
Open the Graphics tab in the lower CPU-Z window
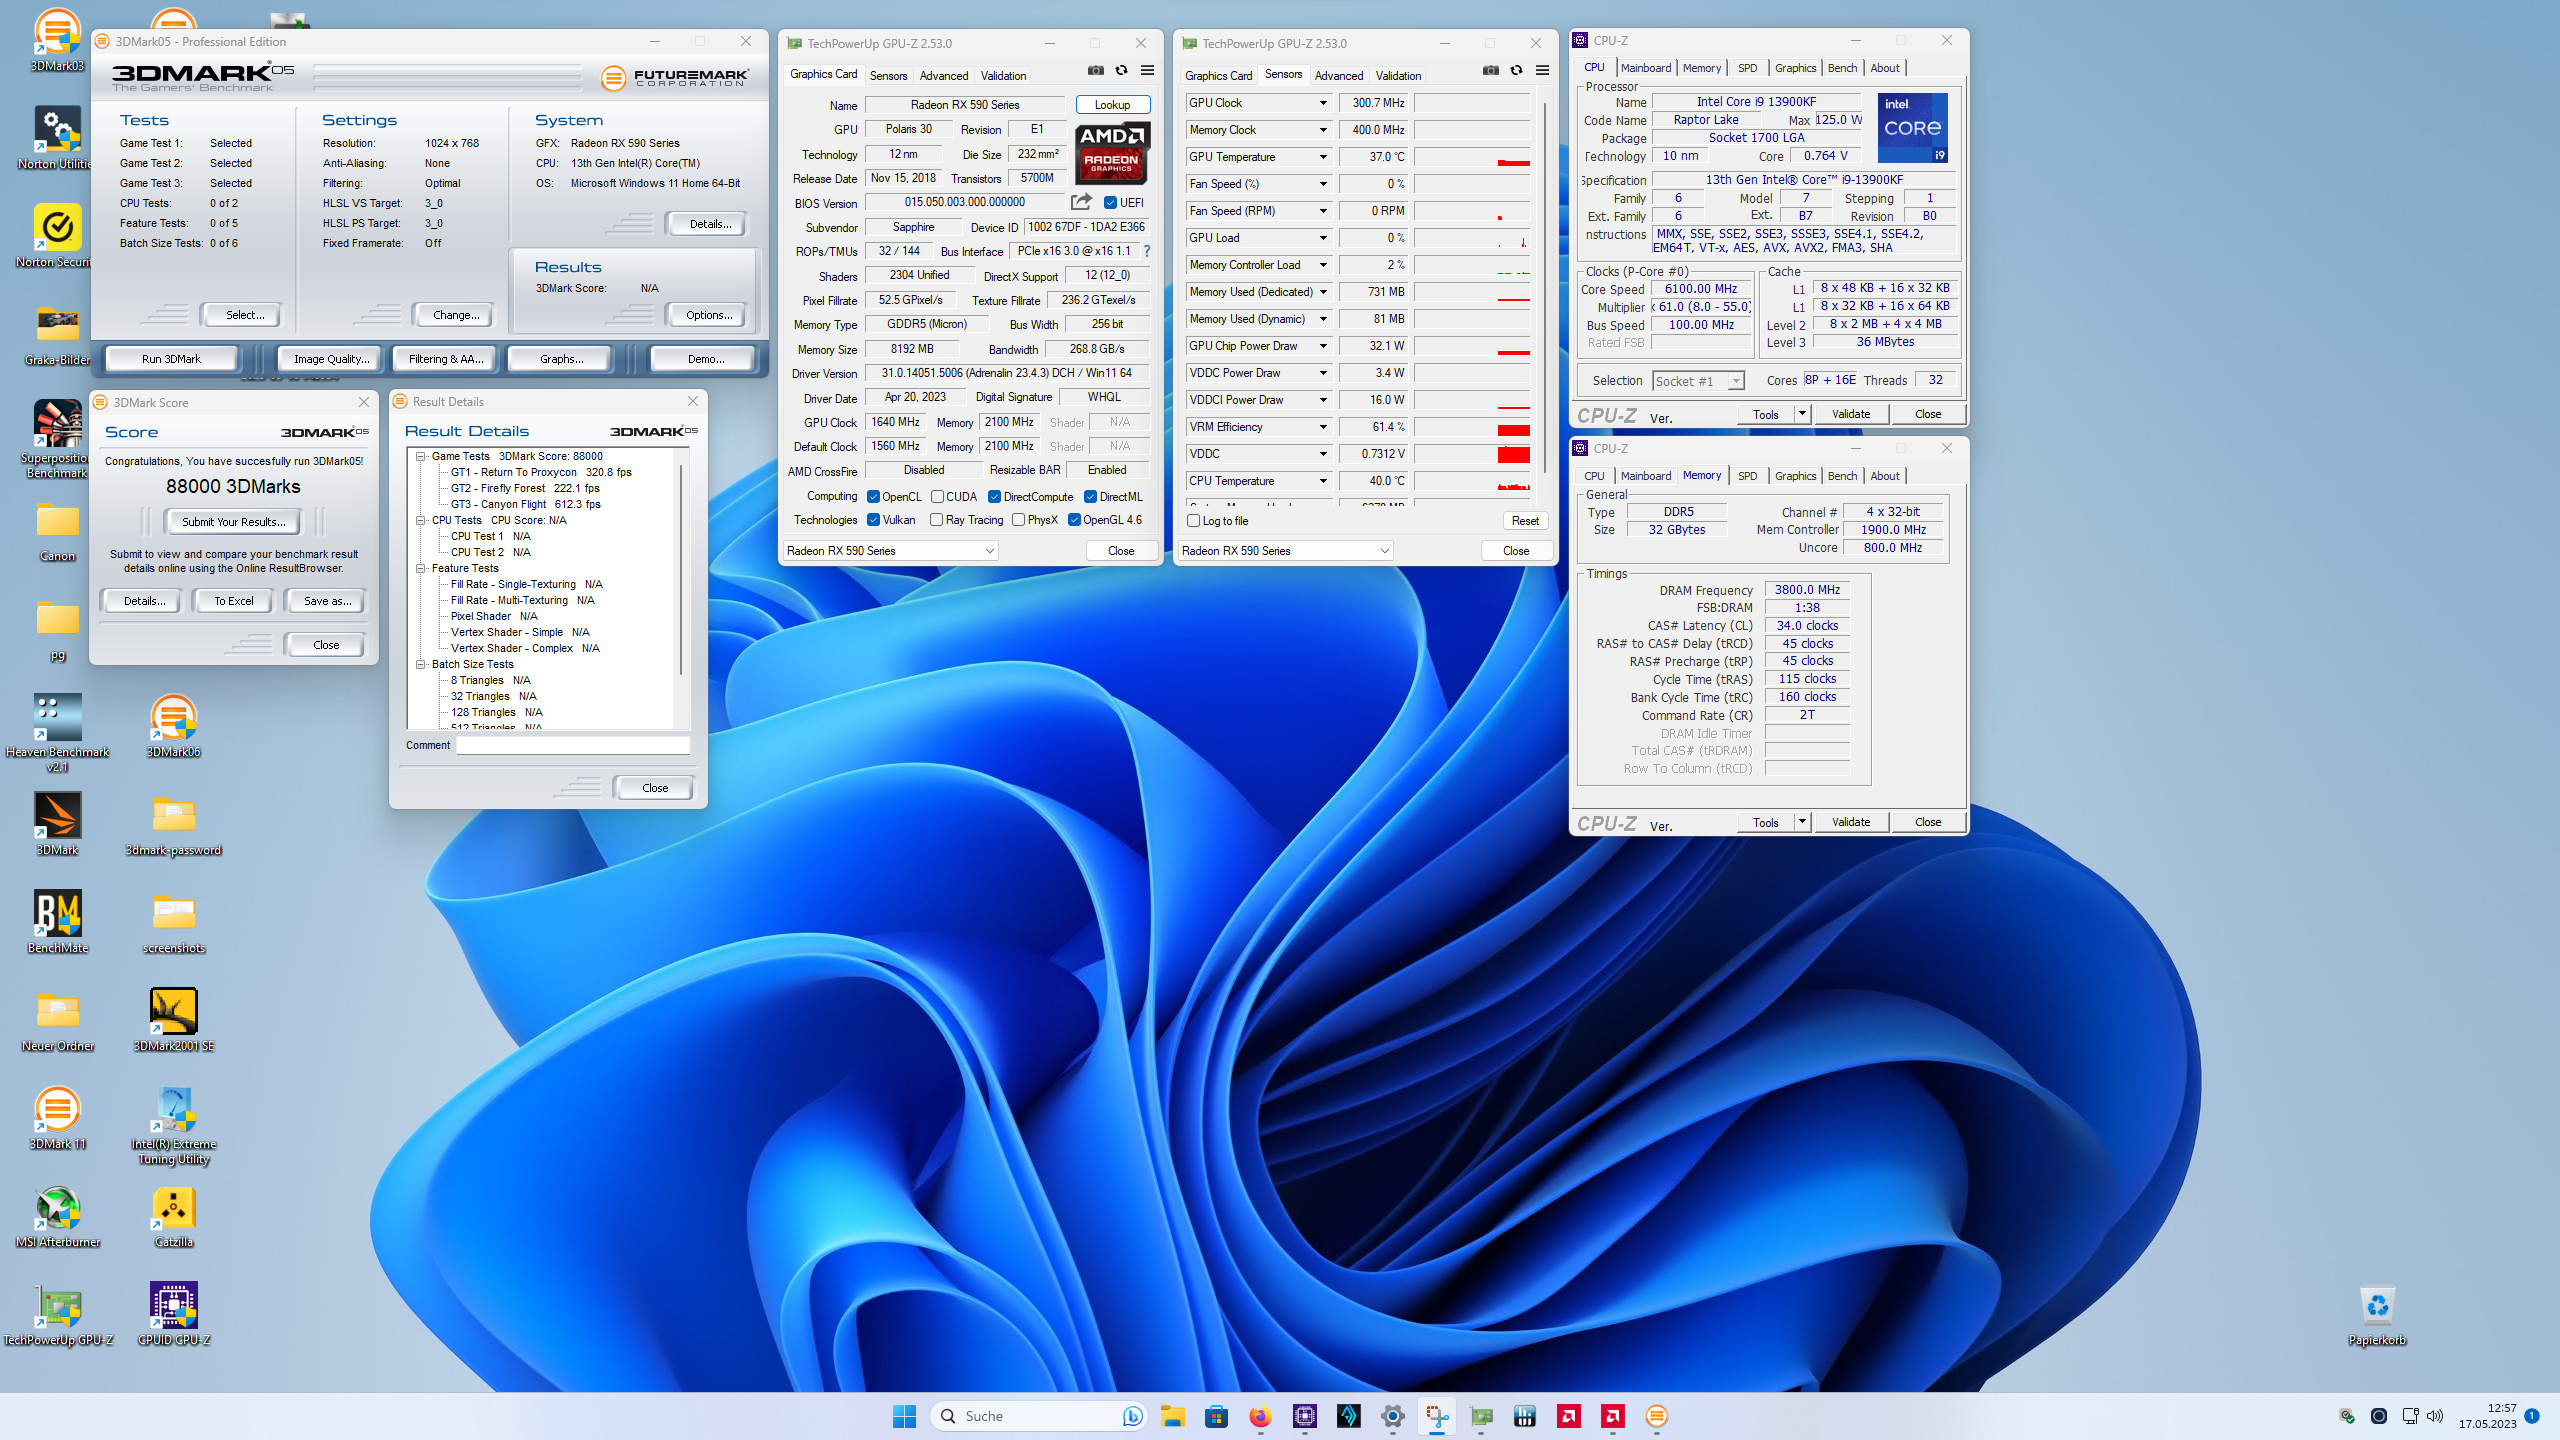[x=1795, y=476]
